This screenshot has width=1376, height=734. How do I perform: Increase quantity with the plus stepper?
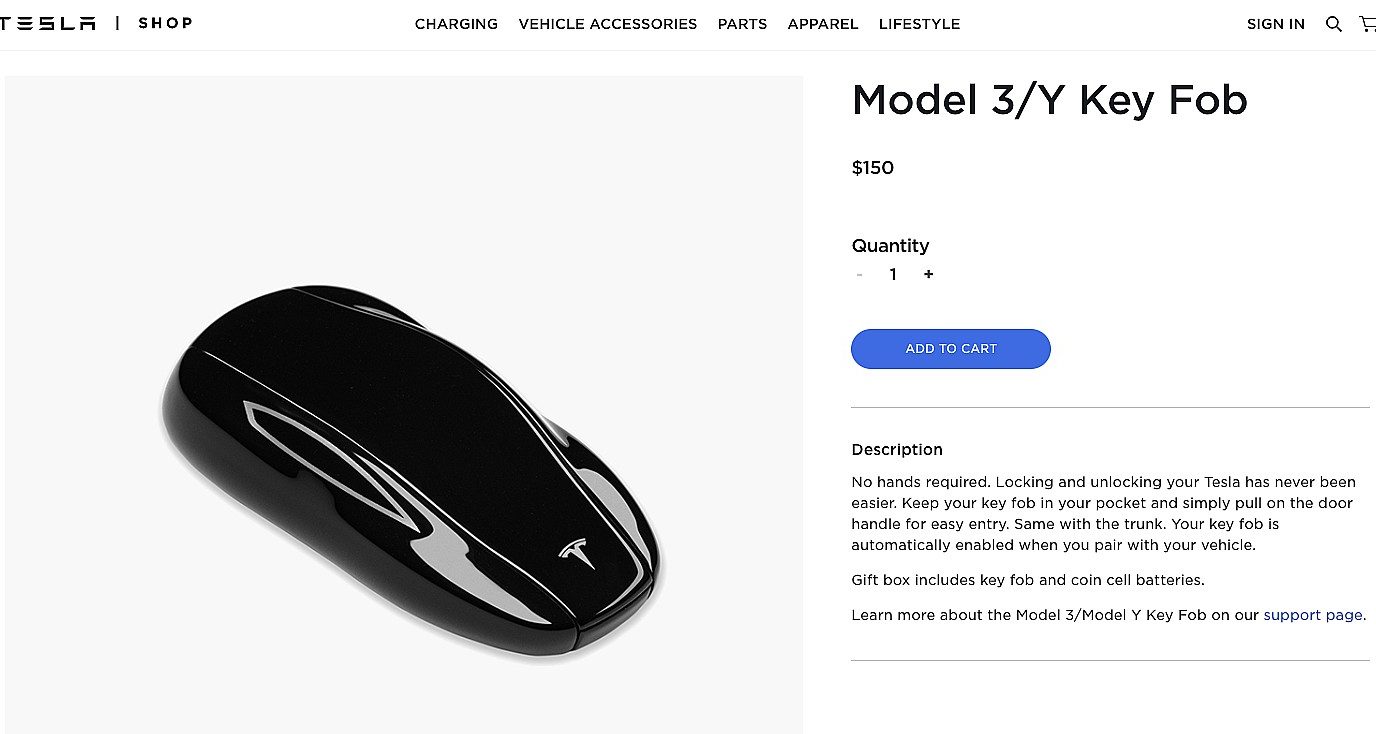pyautogui.click(x=928, y=274)
